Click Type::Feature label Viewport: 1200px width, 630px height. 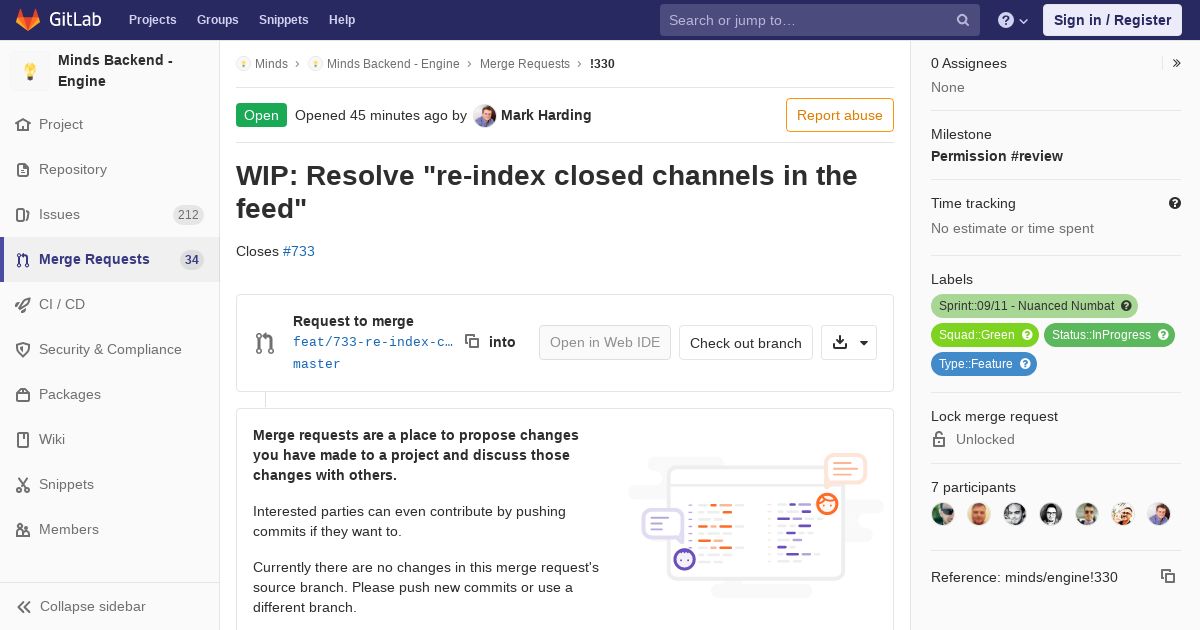click(x=984, y=364)
